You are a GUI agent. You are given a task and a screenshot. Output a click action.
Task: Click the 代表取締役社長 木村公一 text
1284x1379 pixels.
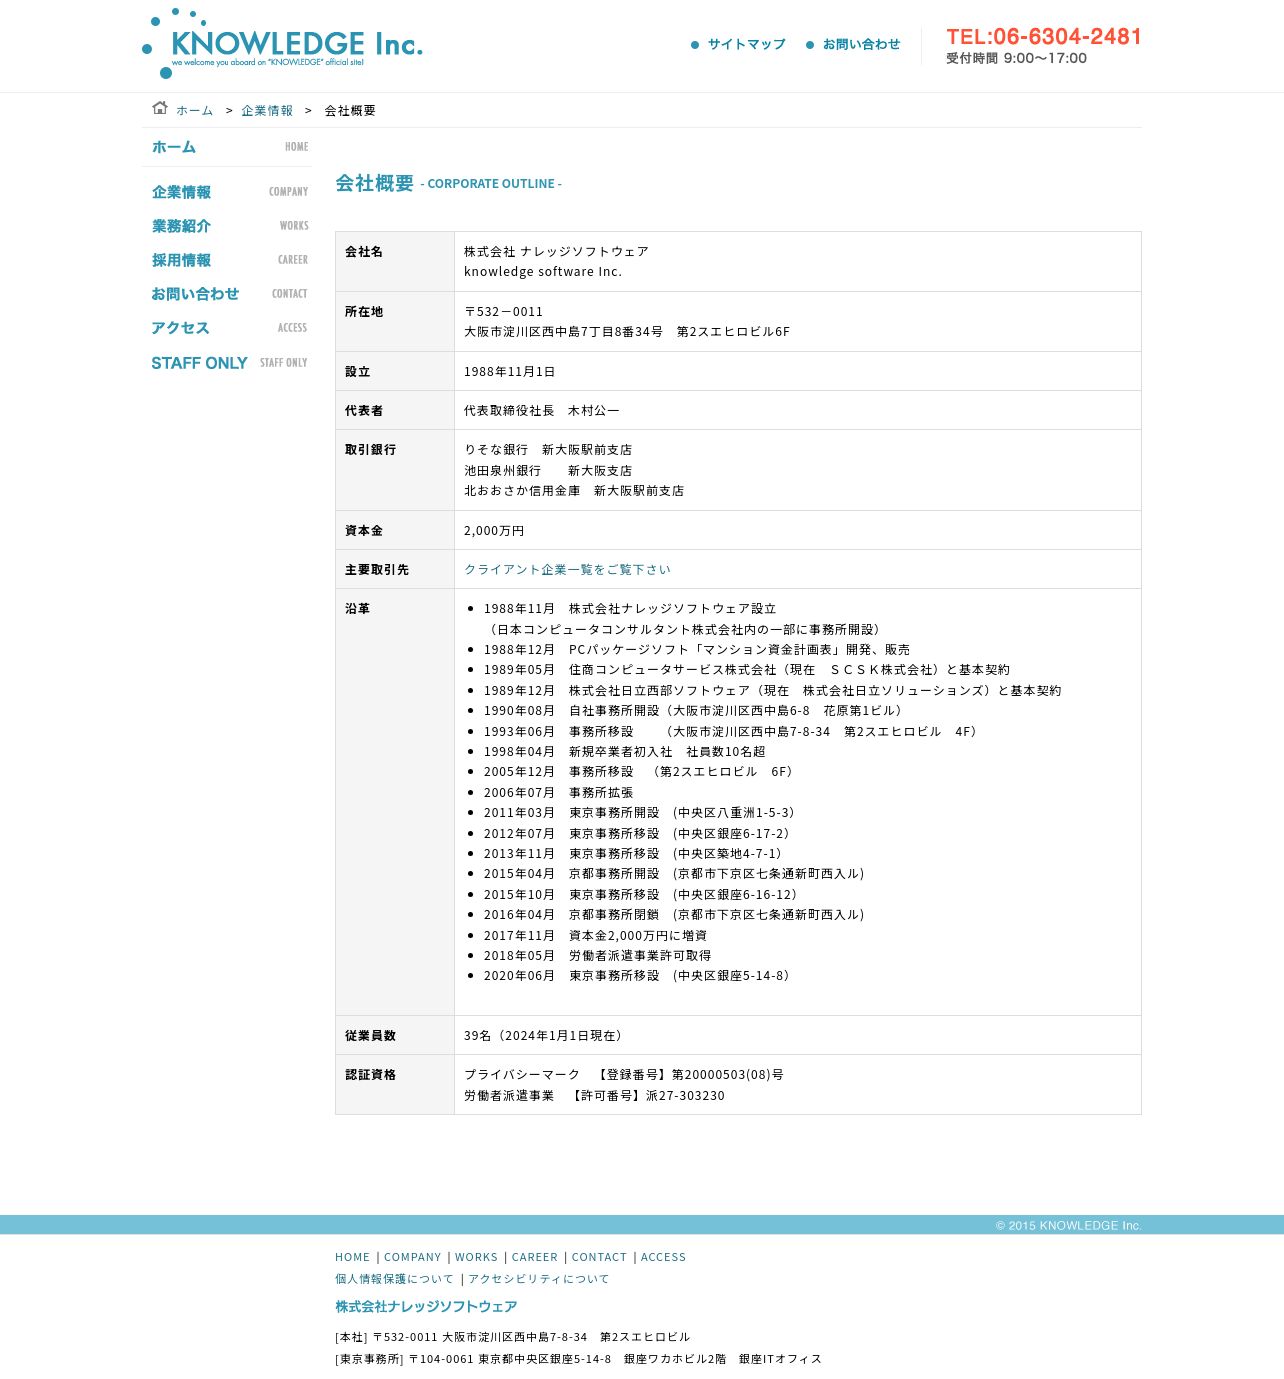(x=542, y=411)
